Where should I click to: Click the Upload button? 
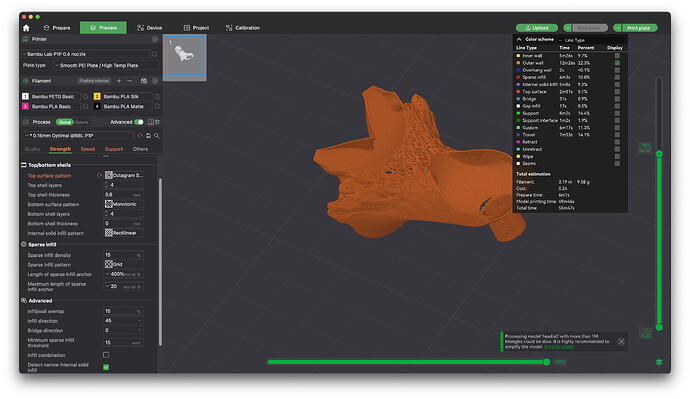click(537, 28)
